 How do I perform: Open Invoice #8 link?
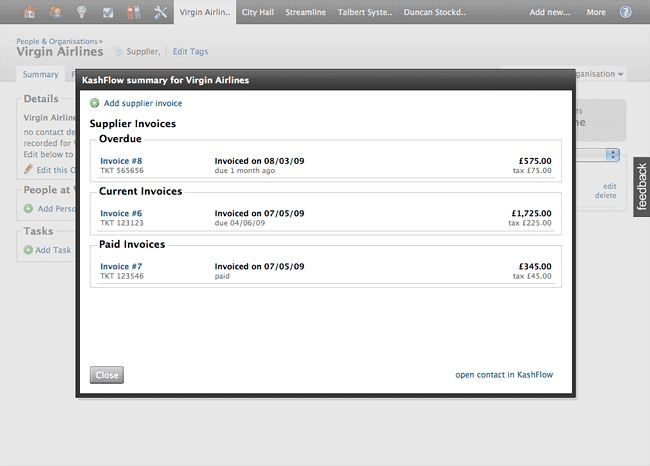(121, 161)
